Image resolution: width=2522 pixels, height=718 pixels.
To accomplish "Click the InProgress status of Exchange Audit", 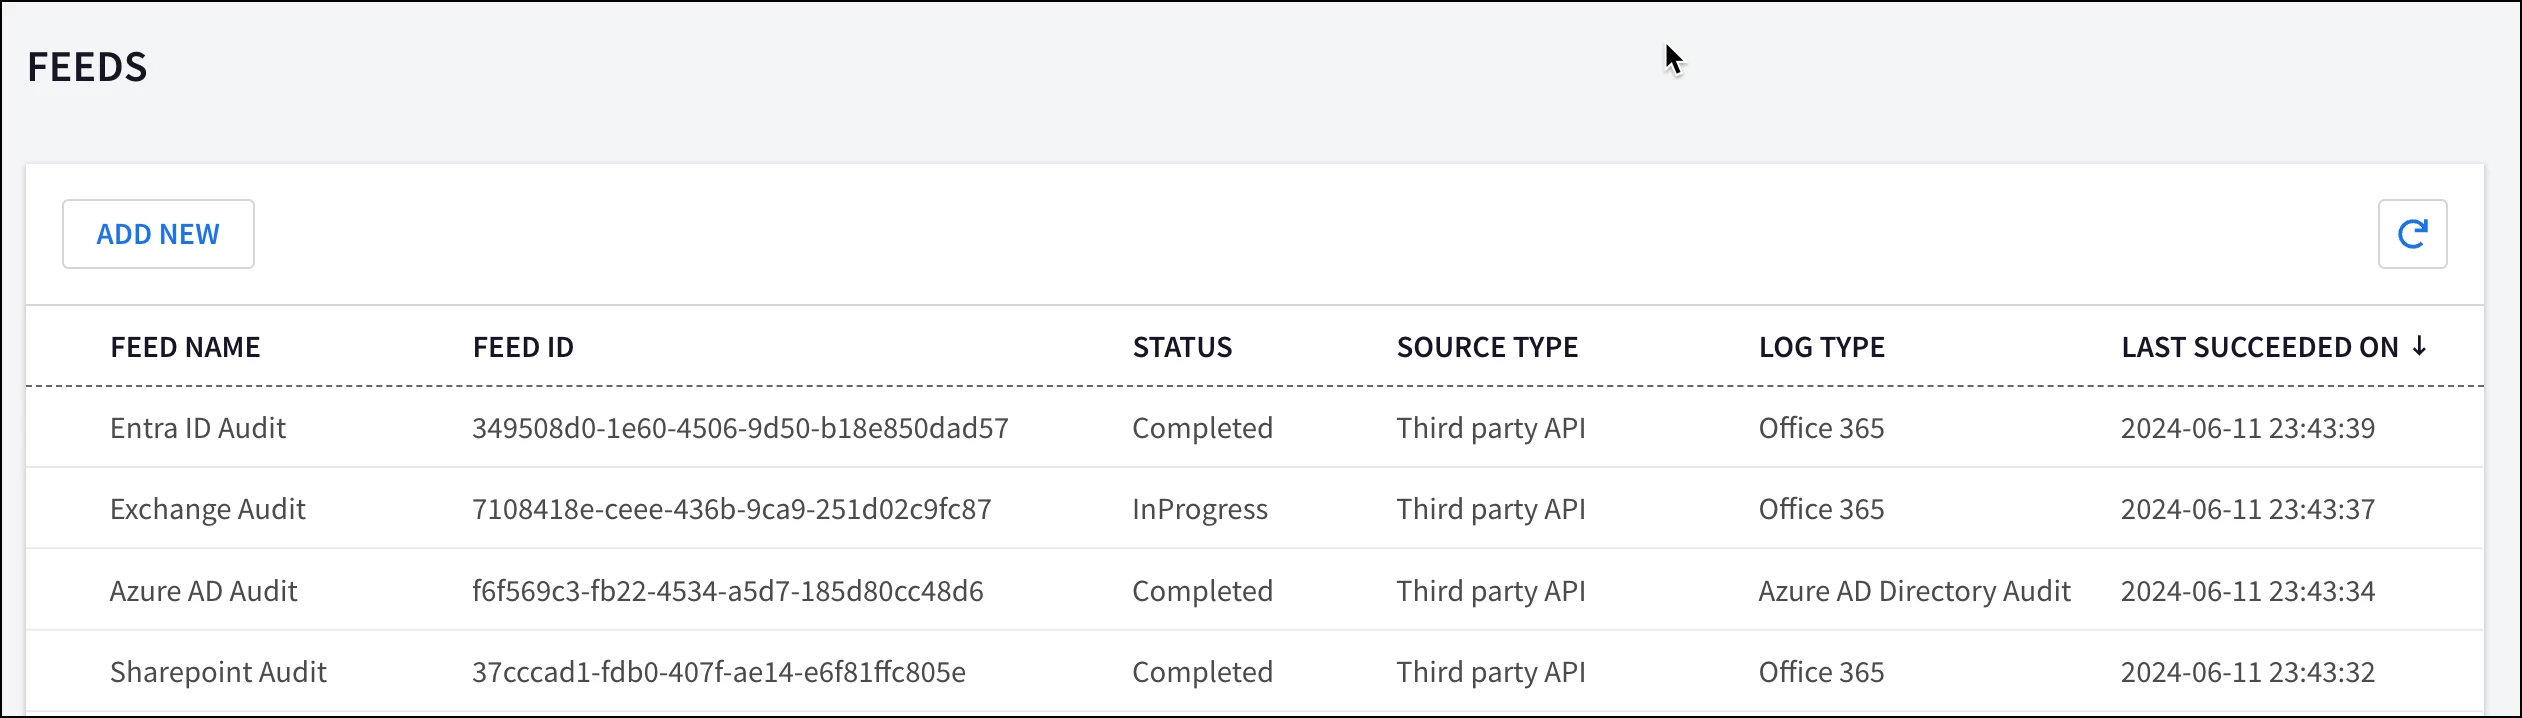I will tap(1200, 509).
